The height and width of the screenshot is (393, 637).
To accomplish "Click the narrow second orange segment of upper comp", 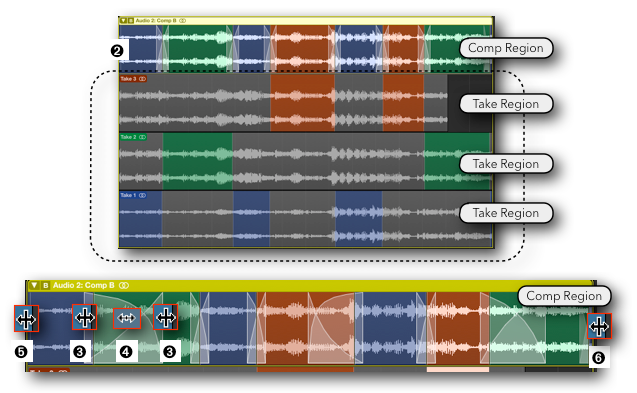I will click(x=403, y=48).
